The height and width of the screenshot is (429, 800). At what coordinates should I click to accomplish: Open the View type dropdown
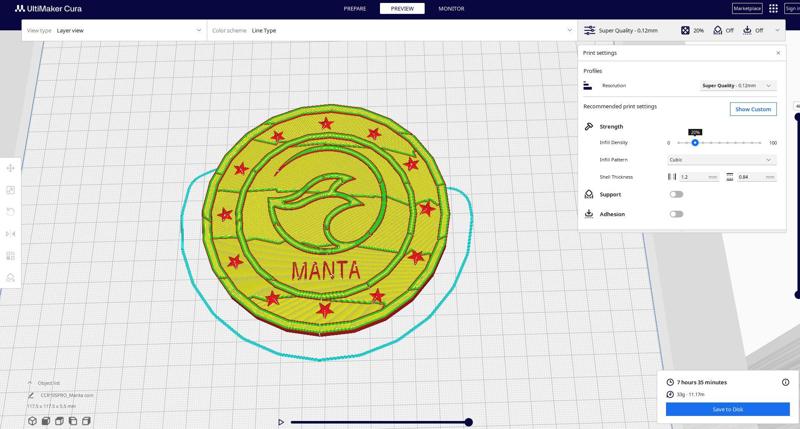tap(114, 31)
